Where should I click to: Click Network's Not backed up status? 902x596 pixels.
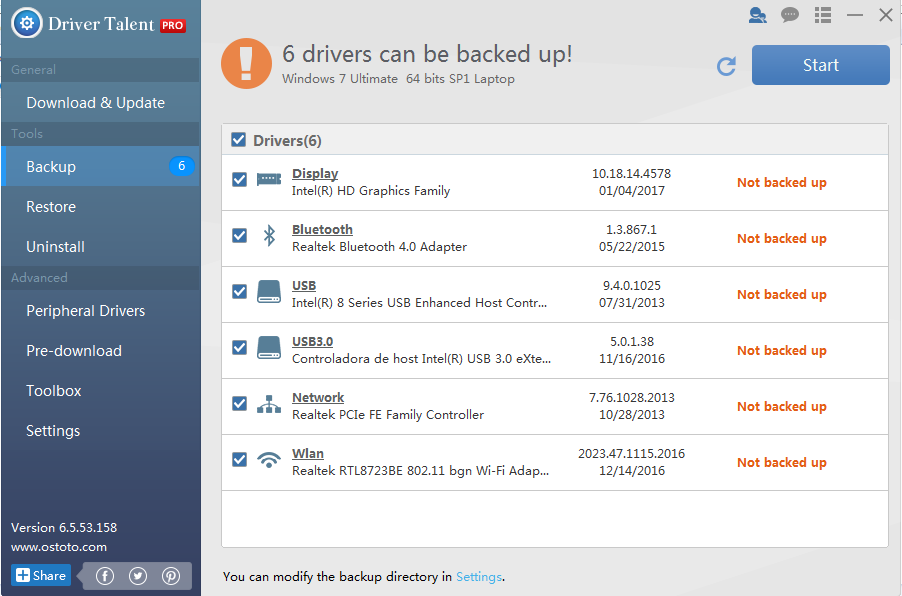pos(782,406)
